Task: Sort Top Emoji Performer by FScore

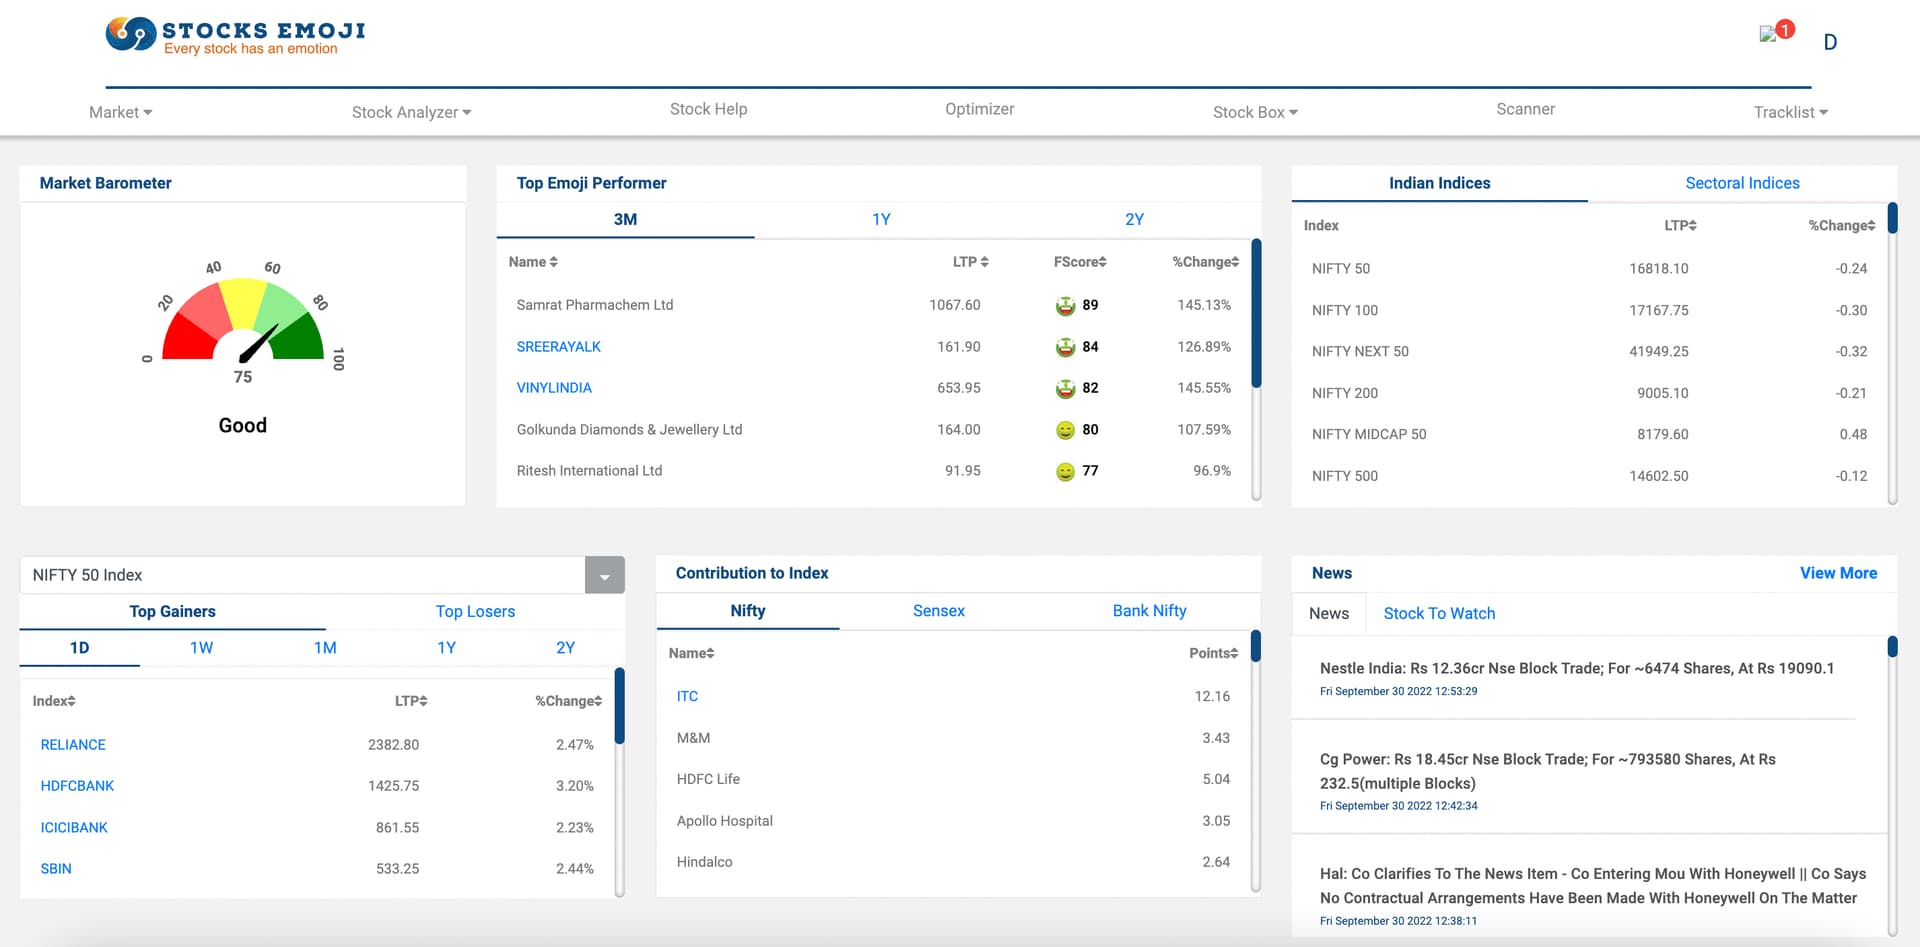Action: click(1080, 262)
